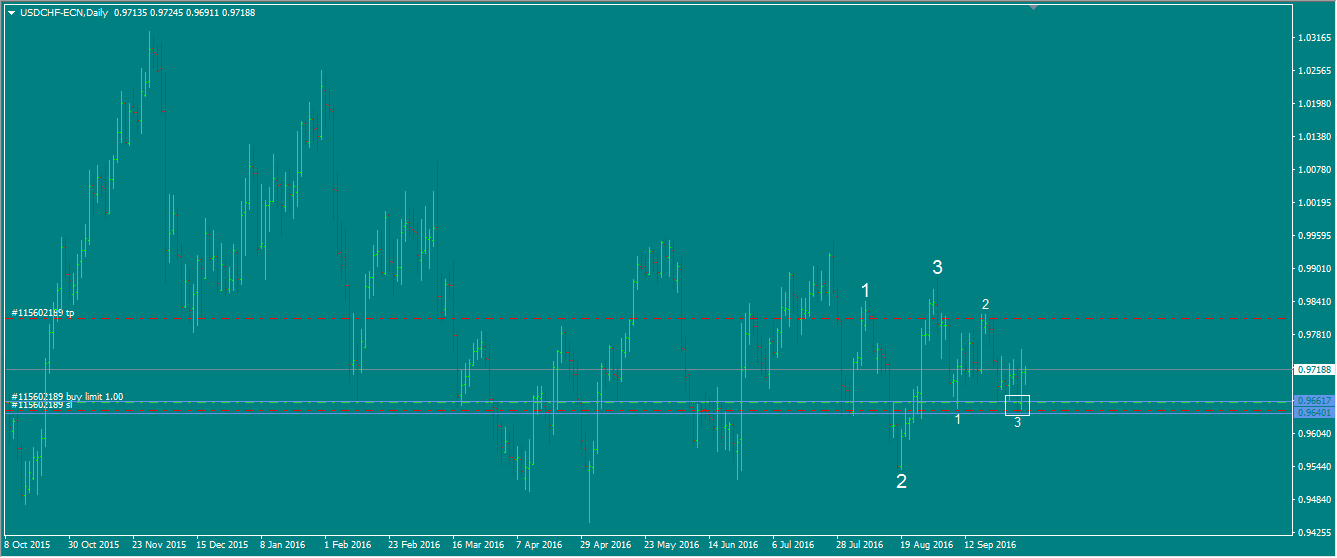Click the 6 Jul 2016 date label

(794, 546)
